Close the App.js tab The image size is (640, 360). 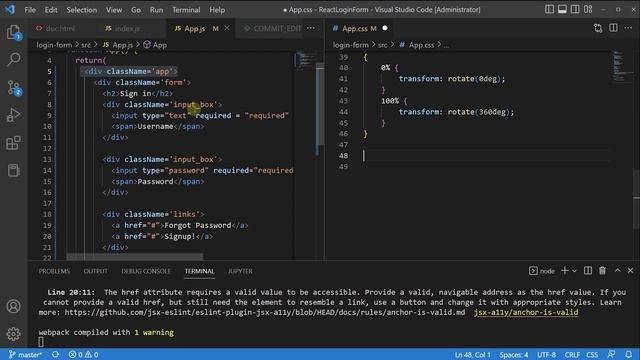tap(227, 28)
